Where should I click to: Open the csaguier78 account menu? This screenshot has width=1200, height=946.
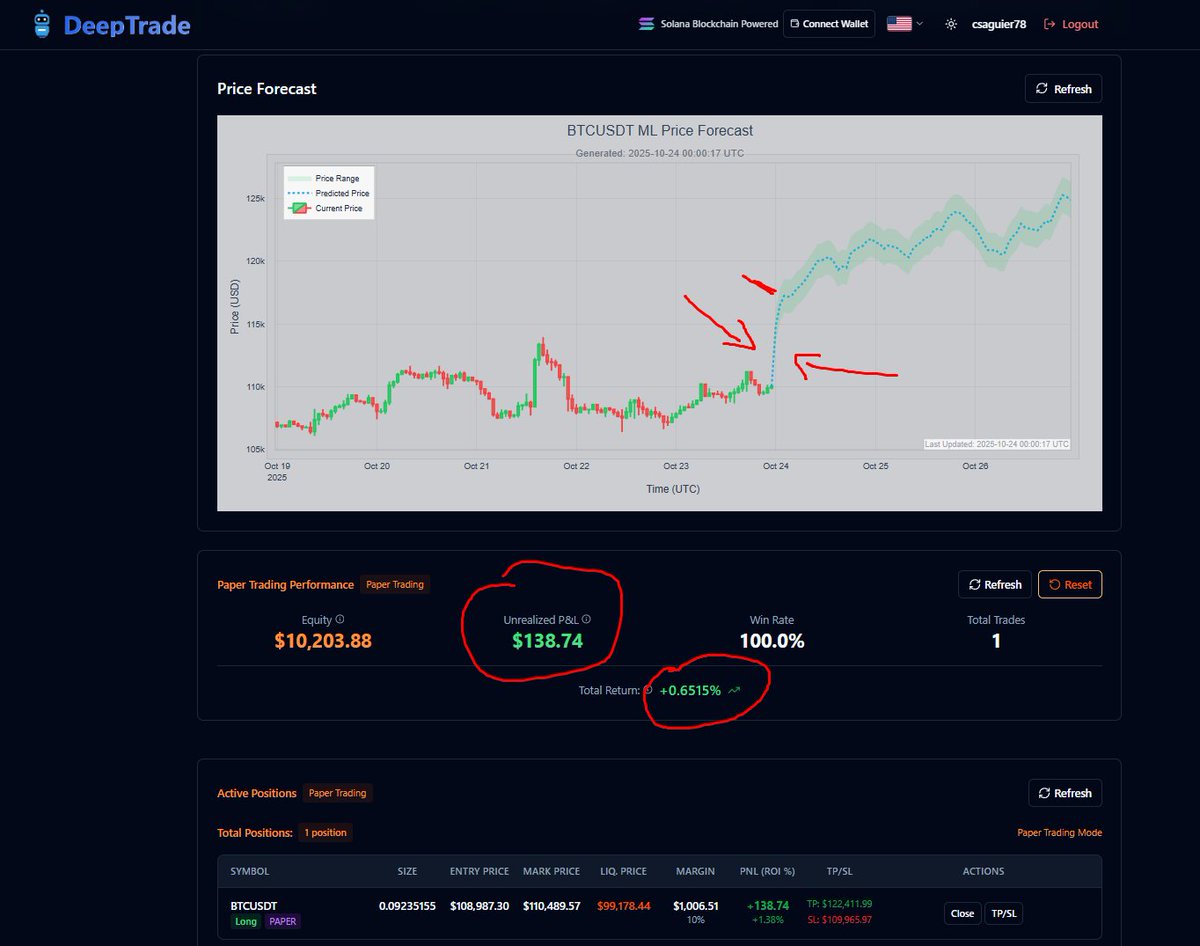(x=1000, y=23)
